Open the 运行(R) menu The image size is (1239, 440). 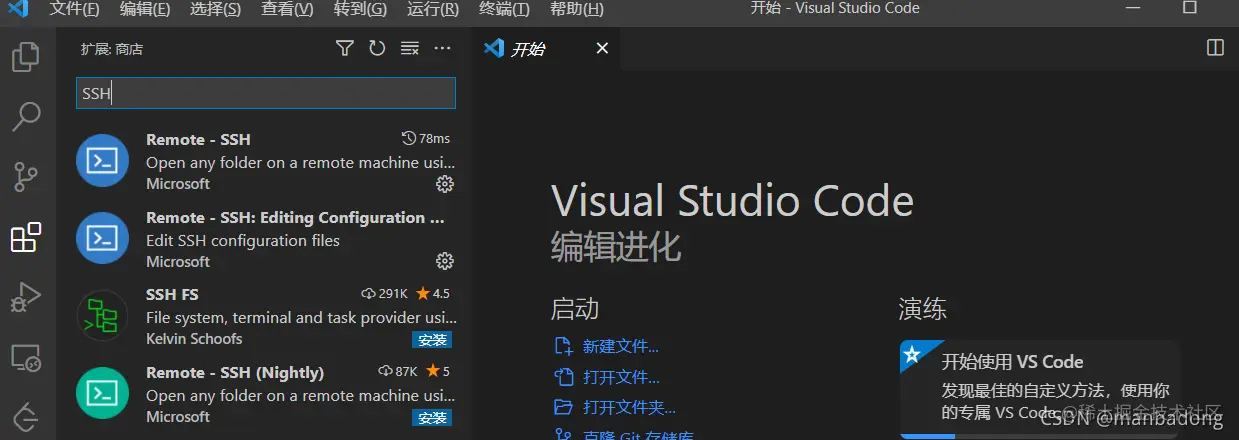pyautogui.click(x=433, y=9)
